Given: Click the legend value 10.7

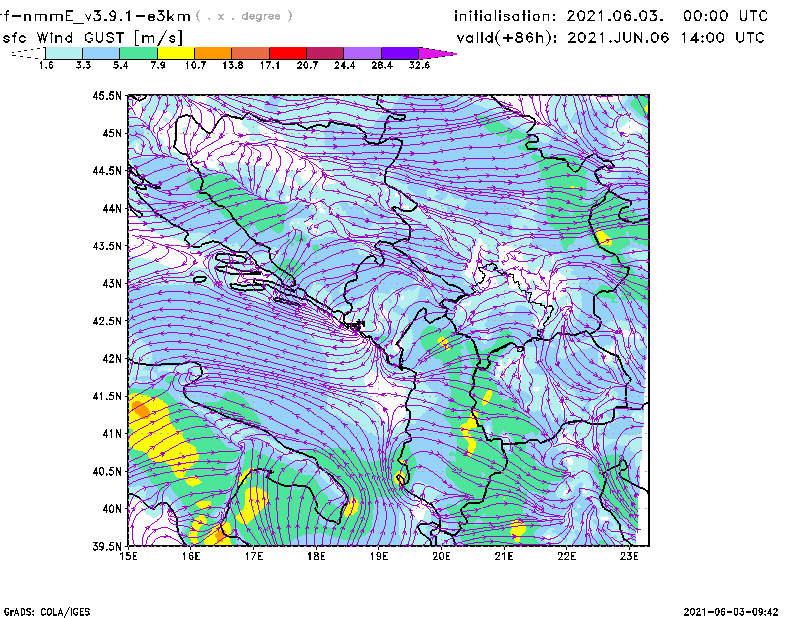Looking at the screenshot, I should pos(195,65).
